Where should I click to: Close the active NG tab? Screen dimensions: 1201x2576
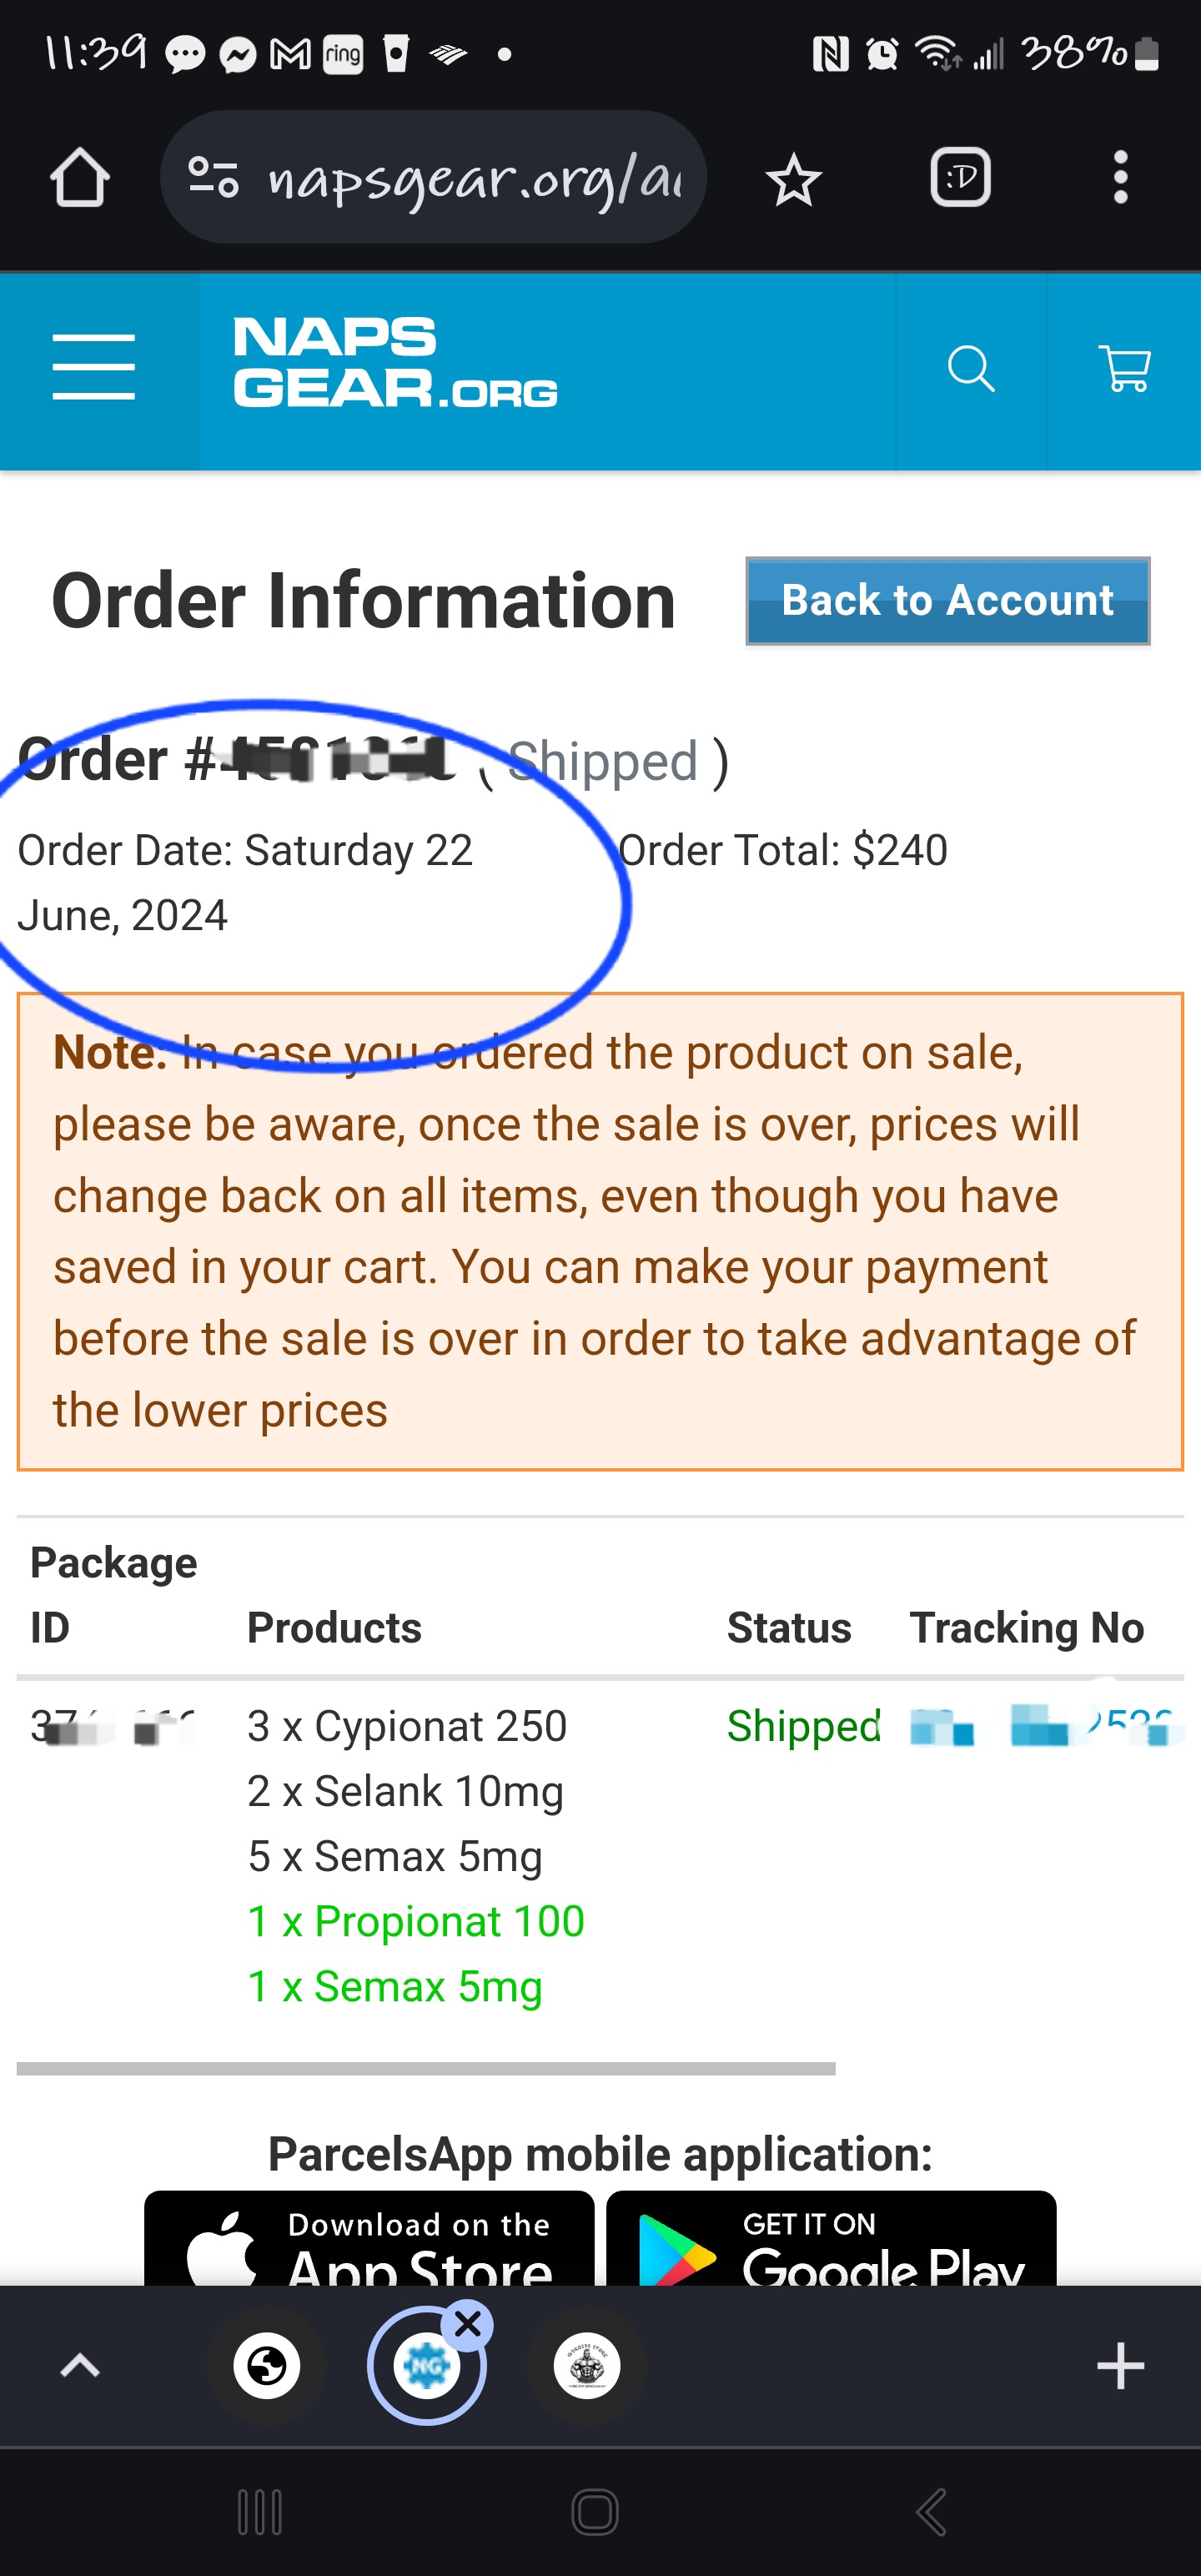[x=468, y=2325]
